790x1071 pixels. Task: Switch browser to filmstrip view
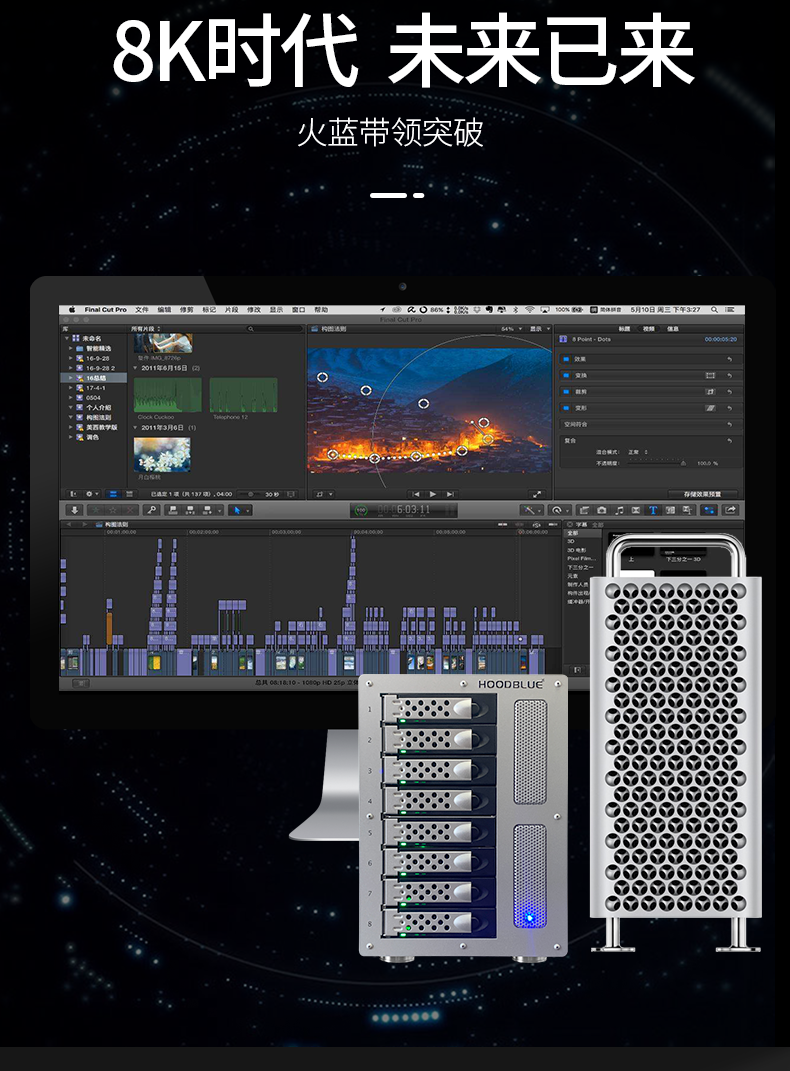point(113,494)
